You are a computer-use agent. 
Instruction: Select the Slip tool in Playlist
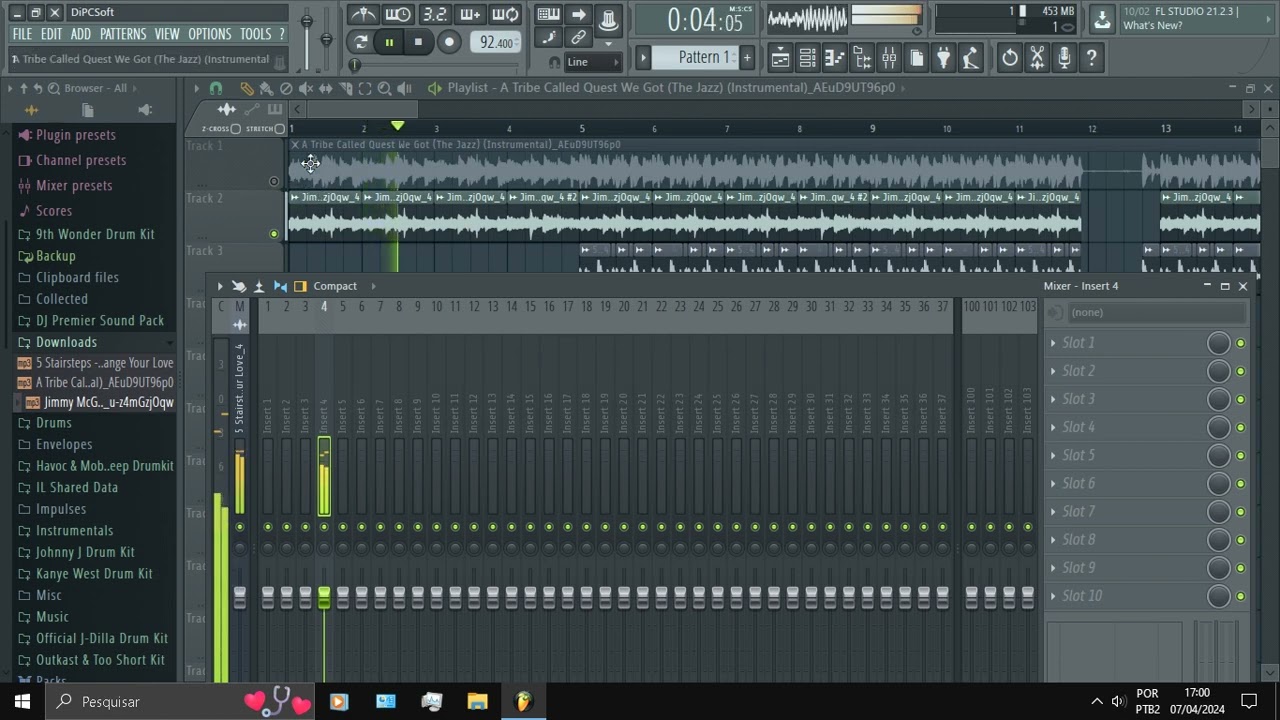[x=326, y=88]
